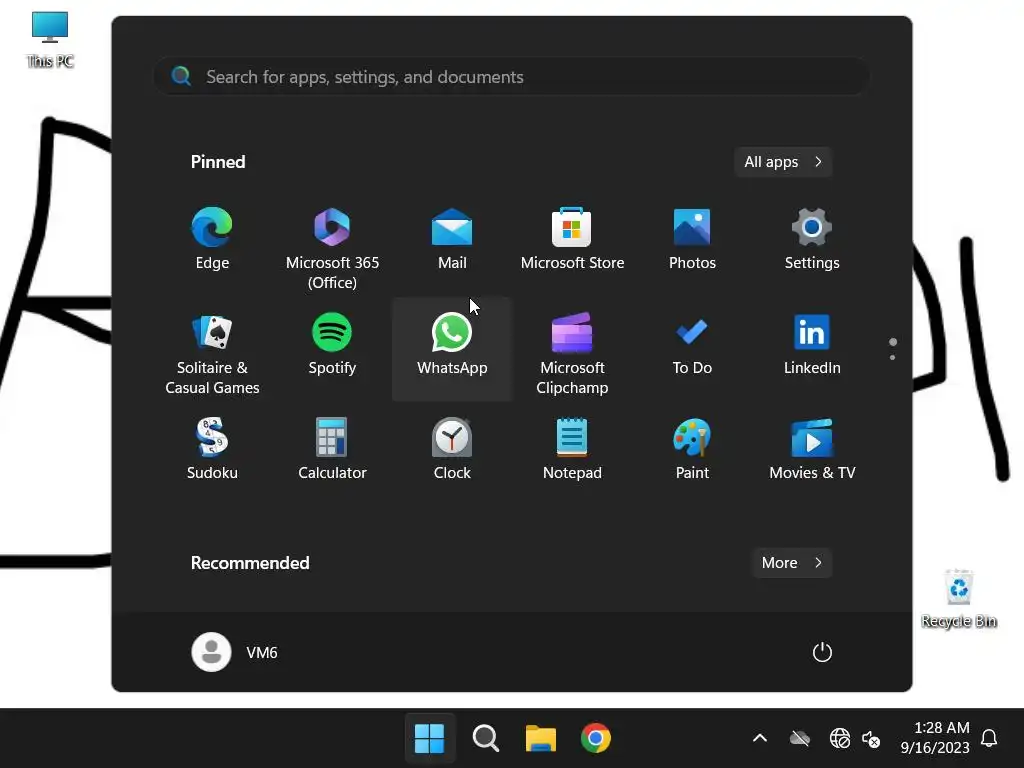Open the Clock app

click(452, 449)
